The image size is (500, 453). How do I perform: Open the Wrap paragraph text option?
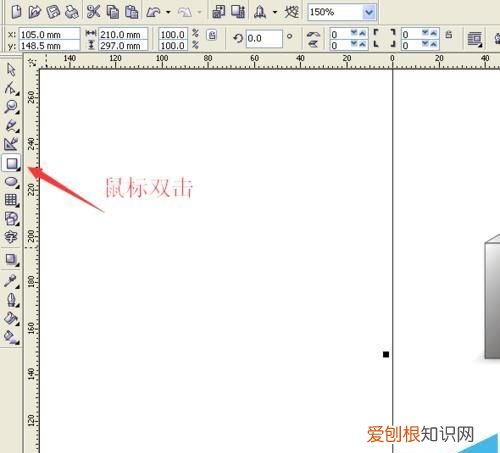click(475, 39)
